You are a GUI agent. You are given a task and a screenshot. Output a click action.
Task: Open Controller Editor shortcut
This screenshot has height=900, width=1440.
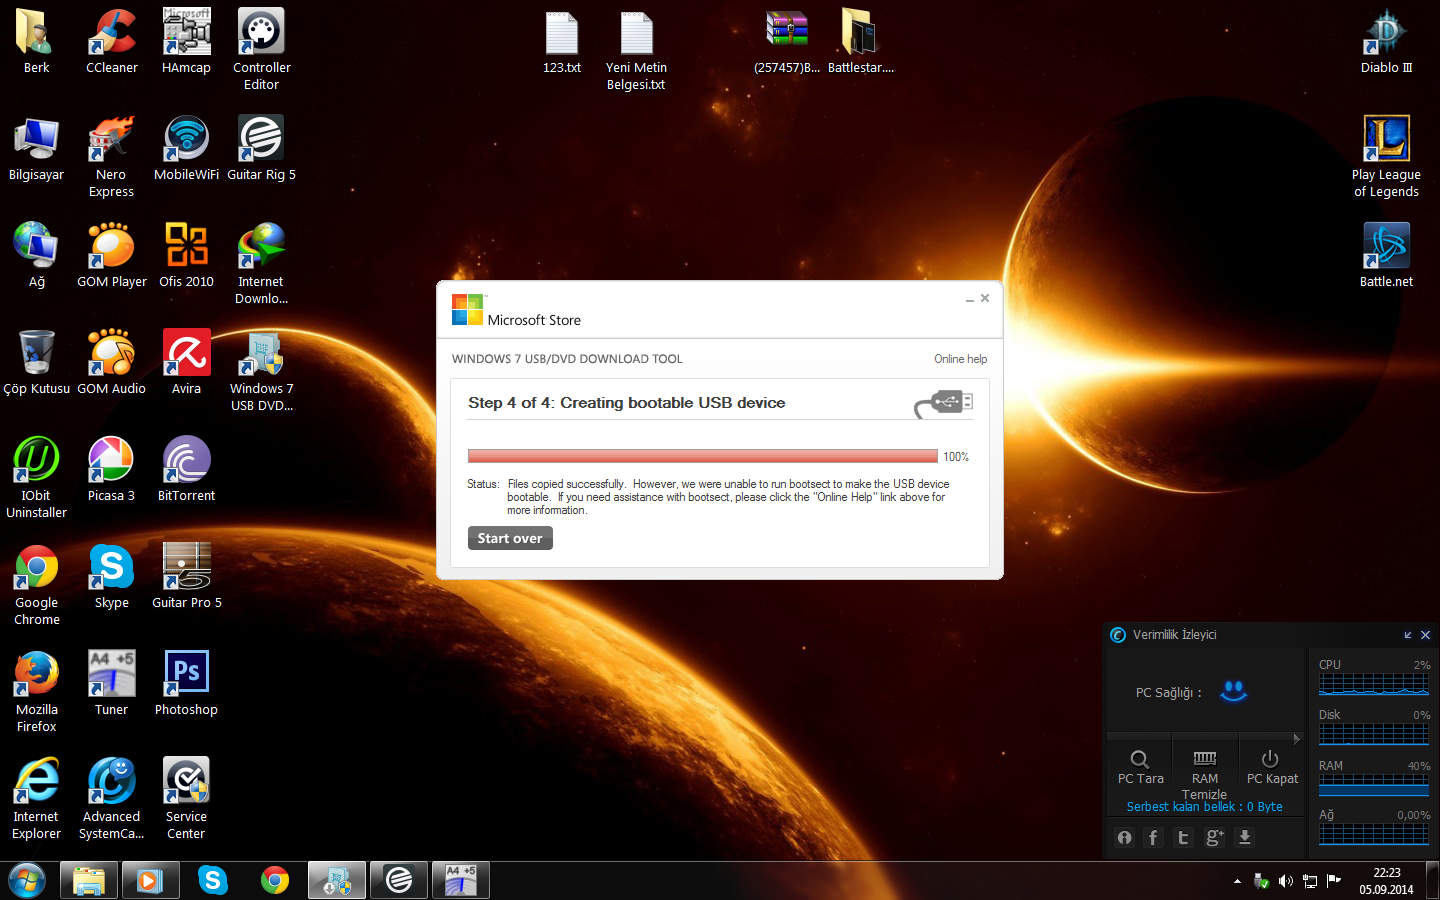point(261,50)
